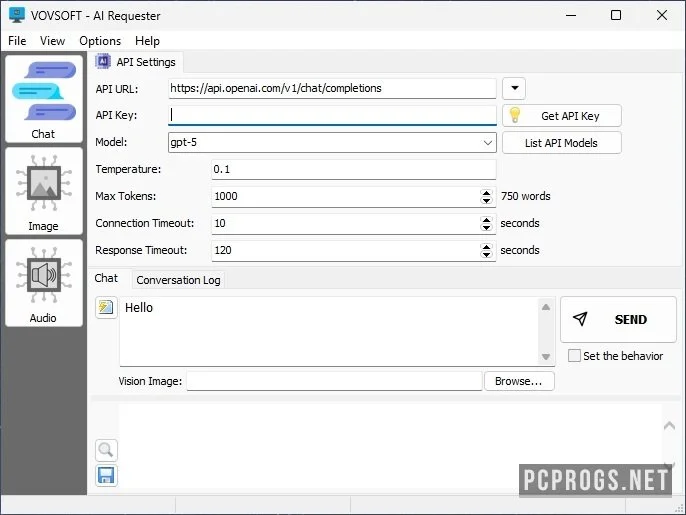This screenshot has height=515, width=686.
Task: Expand the Model combo box
Action: point(487,143)
